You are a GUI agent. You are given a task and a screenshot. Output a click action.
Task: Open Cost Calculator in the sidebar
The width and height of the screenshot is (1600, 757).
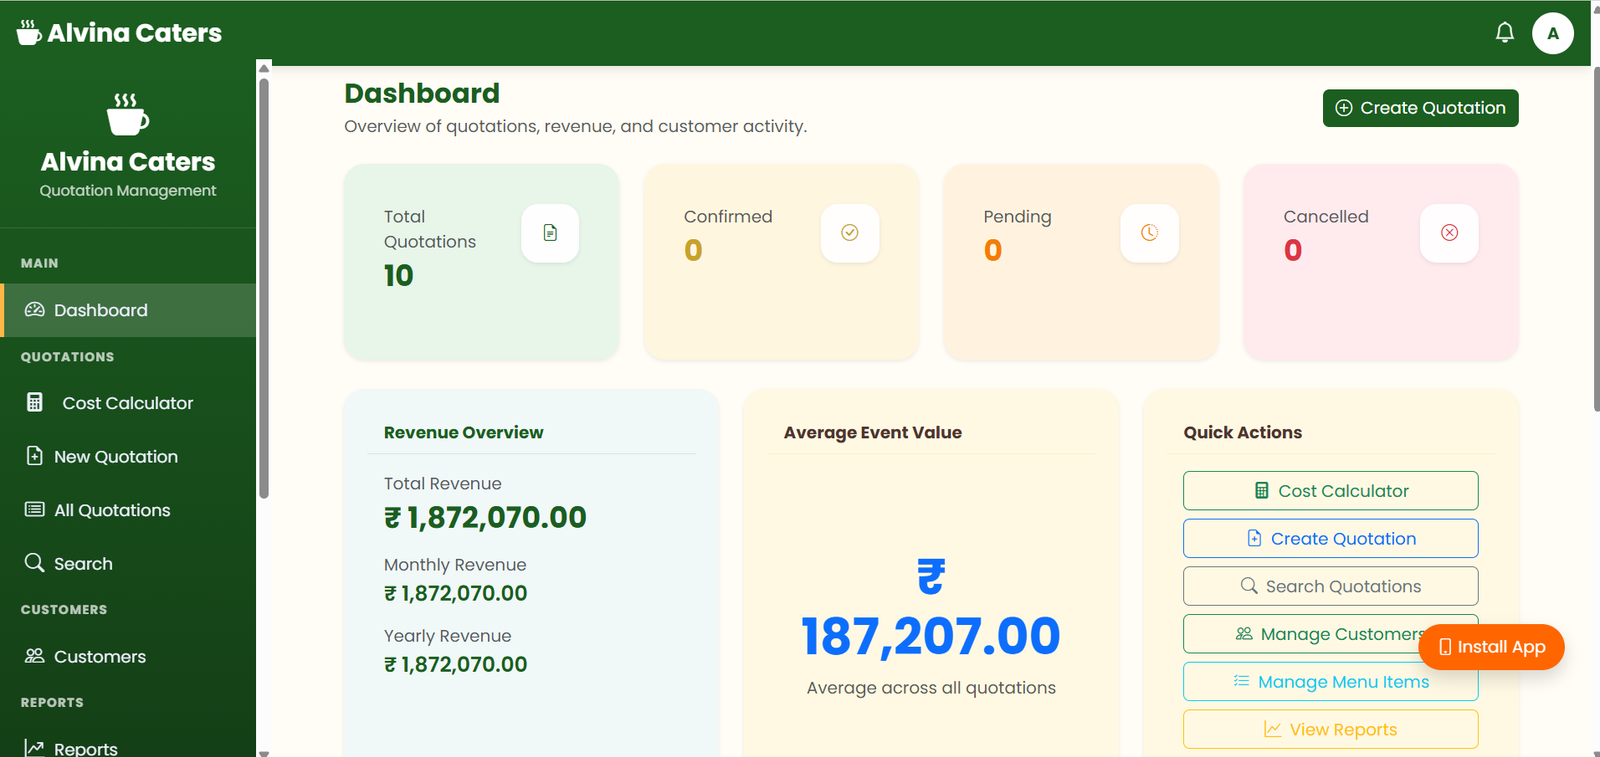tap(128, 403)
